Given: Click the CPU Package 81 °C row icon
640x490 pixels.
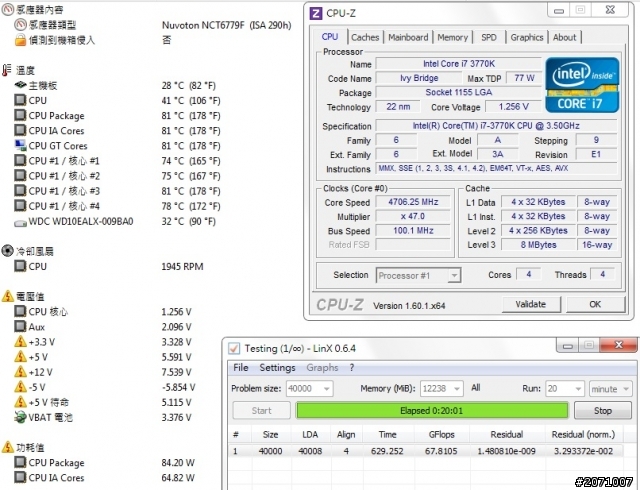Looking at the screenshot, I should point(20,115).
